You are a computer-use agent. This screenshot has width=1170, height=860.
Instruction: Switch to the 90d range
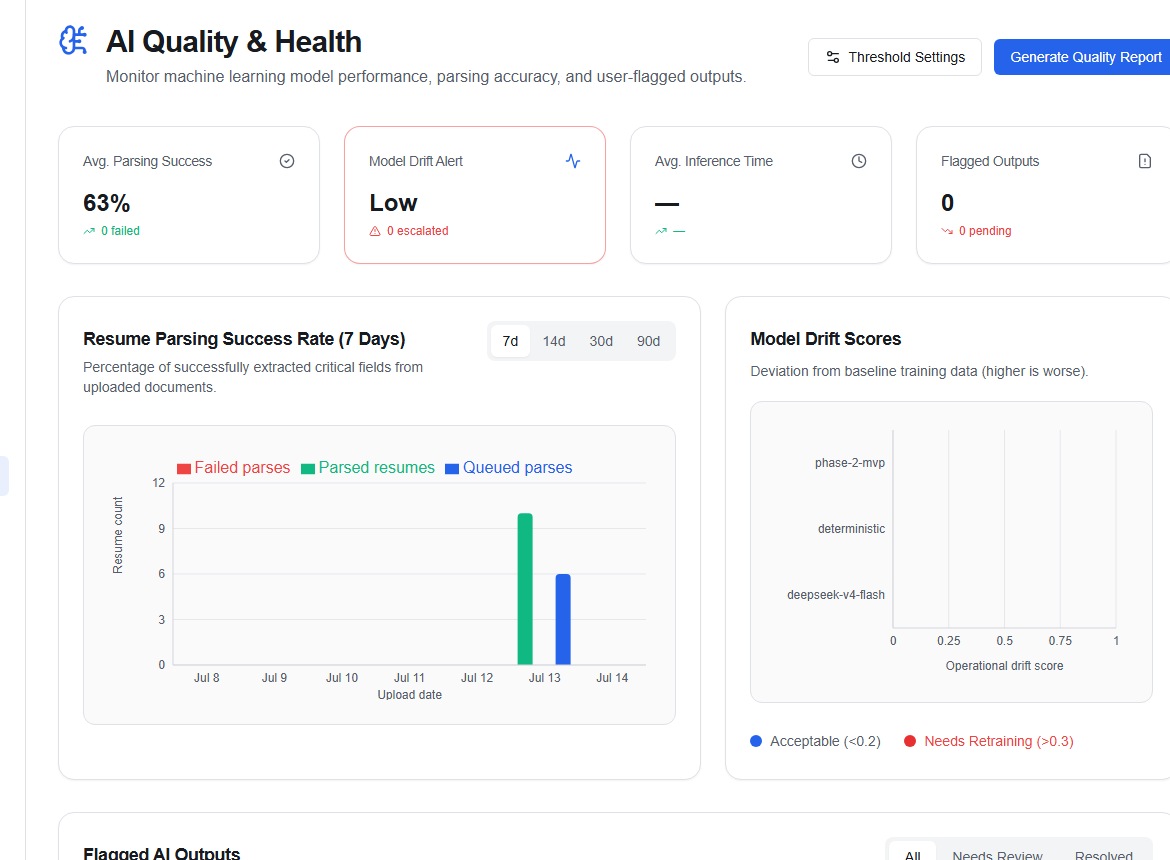click(x=648, y=341)
